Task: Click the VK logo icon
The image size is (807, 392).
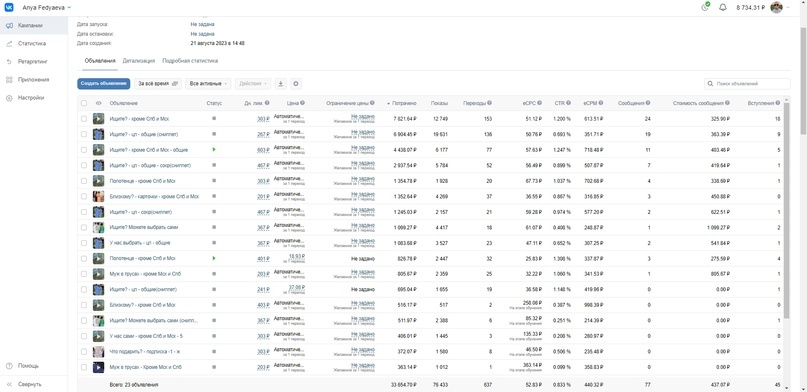Action: click(9, 7)
